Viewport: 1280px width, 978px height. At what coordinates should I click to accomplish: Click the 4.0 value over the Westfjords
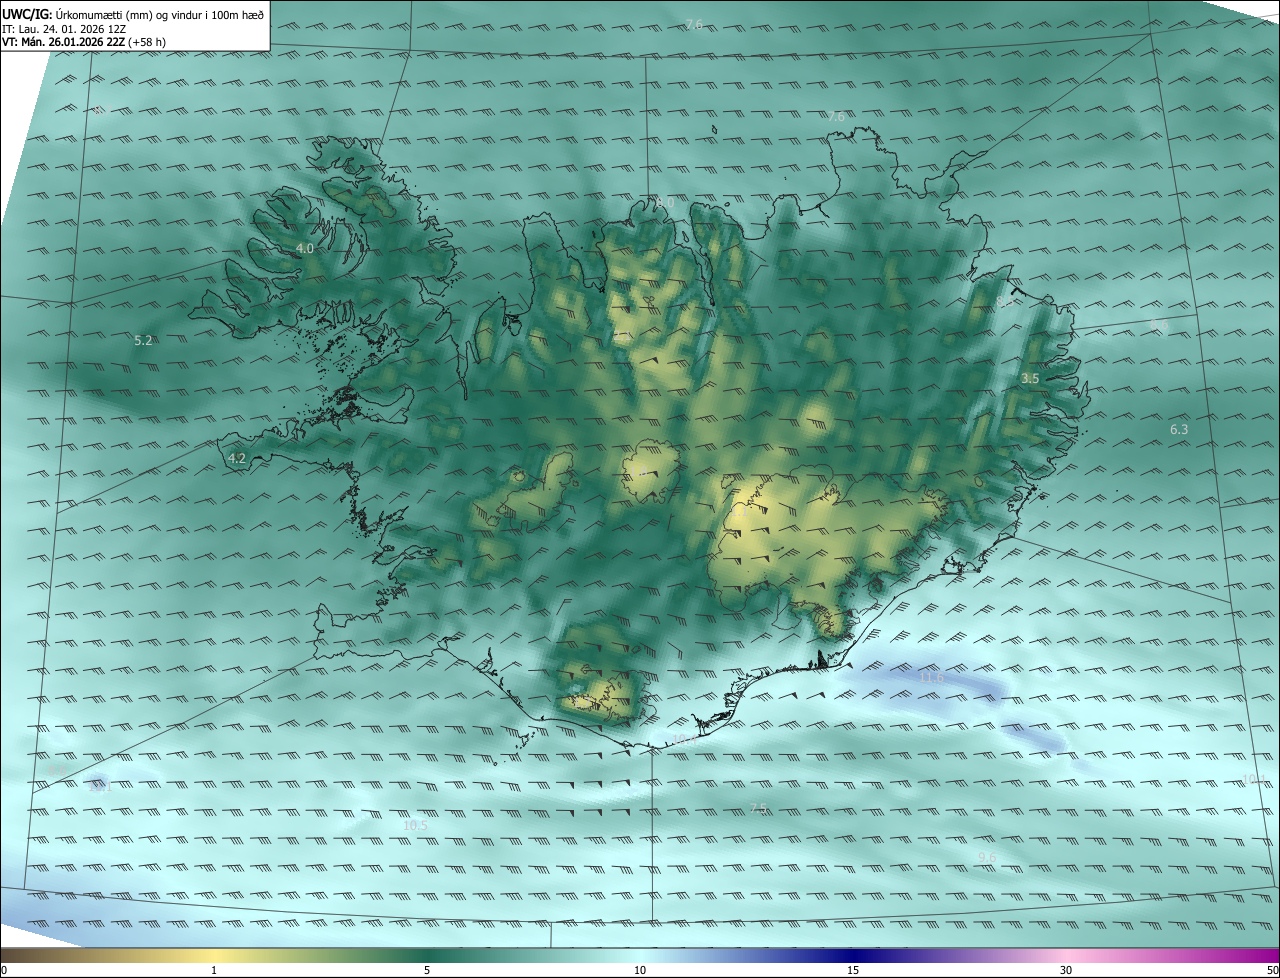pyautogui.click(x=305, y=248)
